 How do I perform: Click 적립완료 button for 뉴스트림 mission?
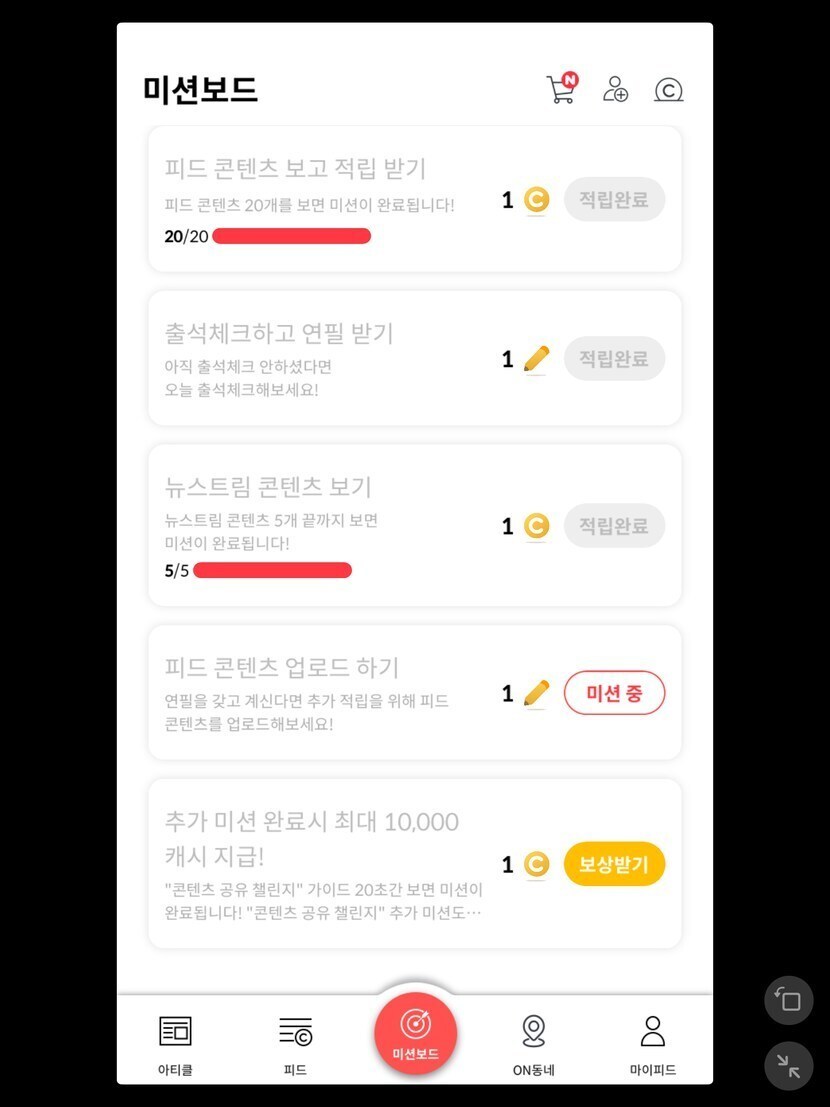click(x=614, y=526)
